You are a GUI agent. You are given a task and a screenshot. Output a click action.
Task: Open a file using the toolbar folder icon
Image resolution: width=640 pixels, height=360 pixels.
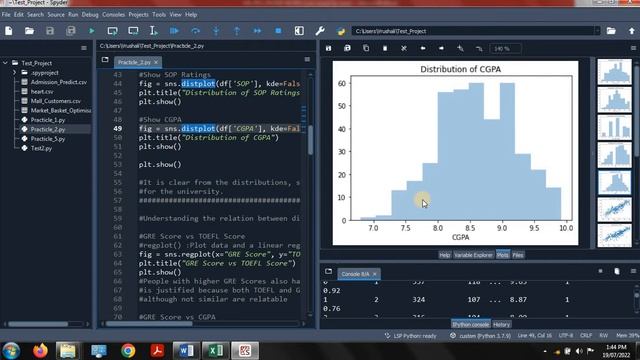(29, 31)
